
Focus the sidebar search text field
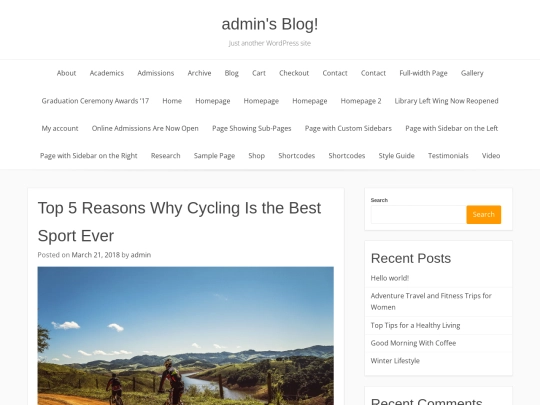[419, 215]
